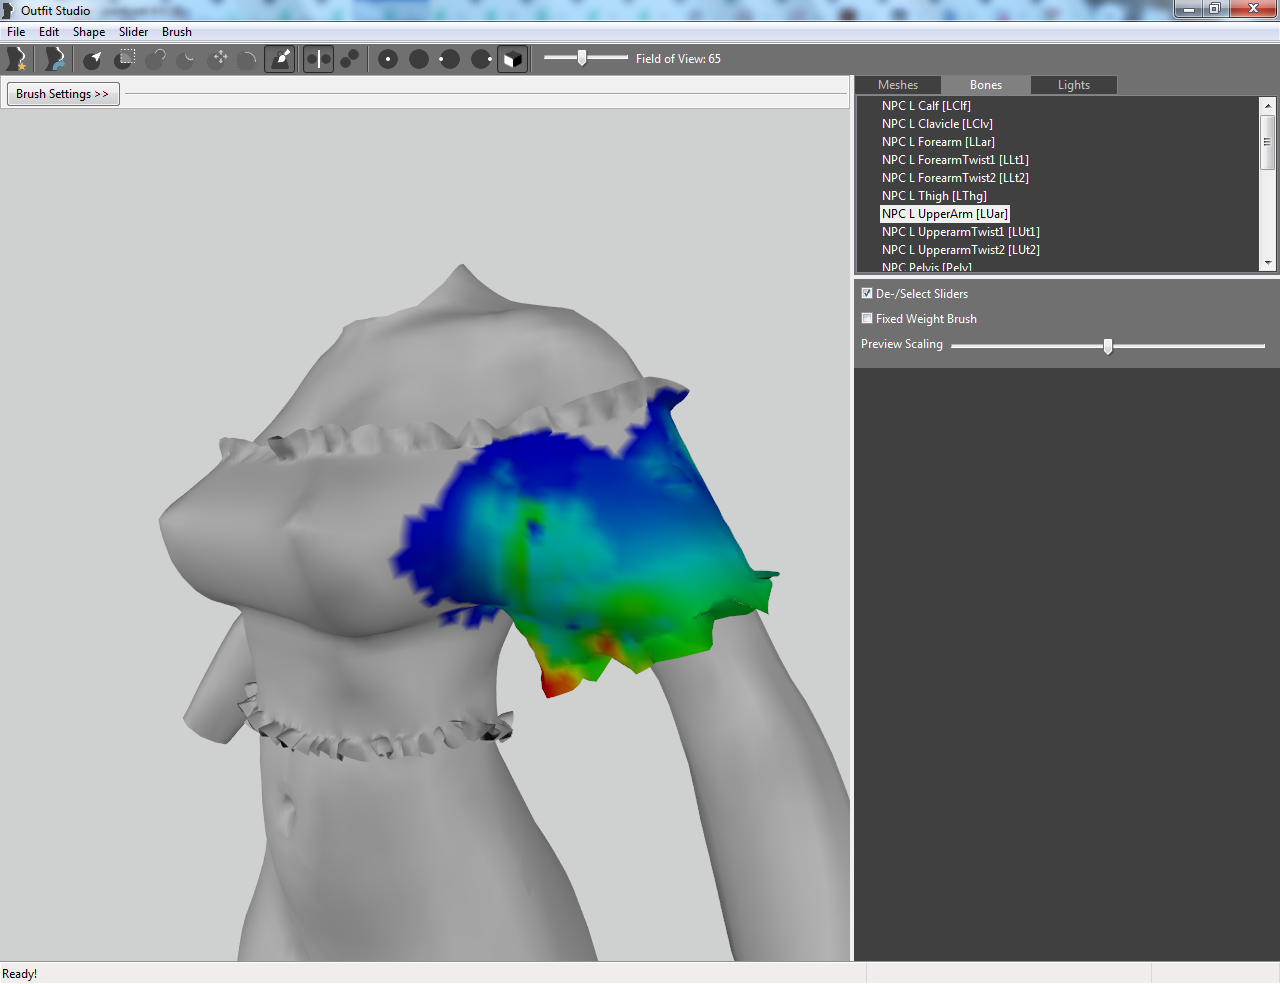
Task: Restore down the Outfit Studio window
Action: 1215,8
